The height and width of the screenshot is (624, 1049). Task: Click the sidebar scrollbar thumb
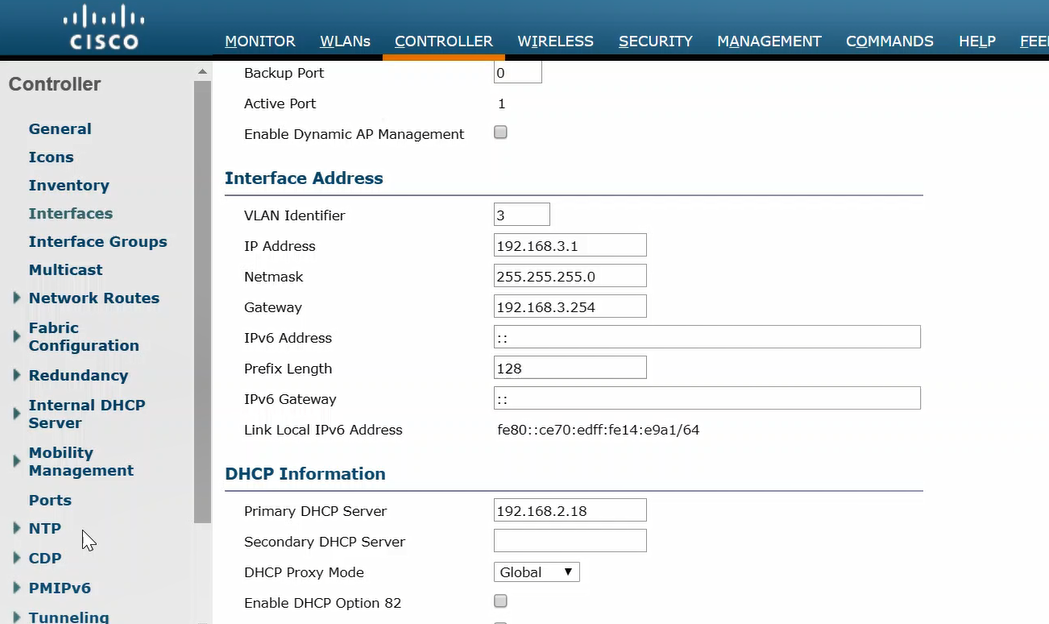click(x=203, y=302)
